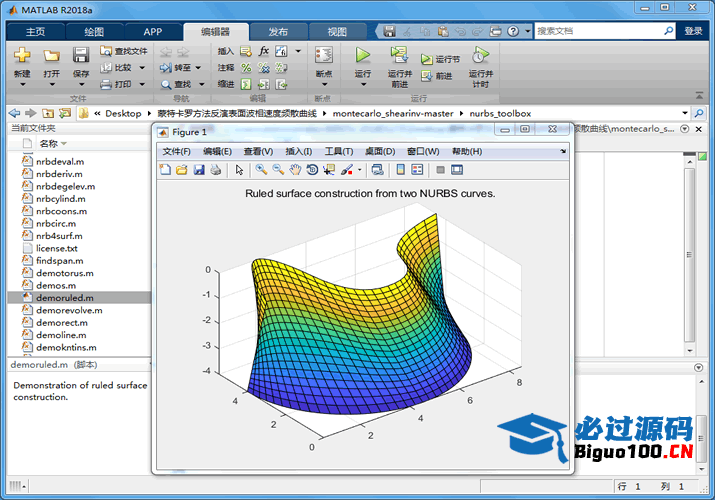
Task: Open the Print (打印) dropdown arrow
Action: tap(142, 84)
